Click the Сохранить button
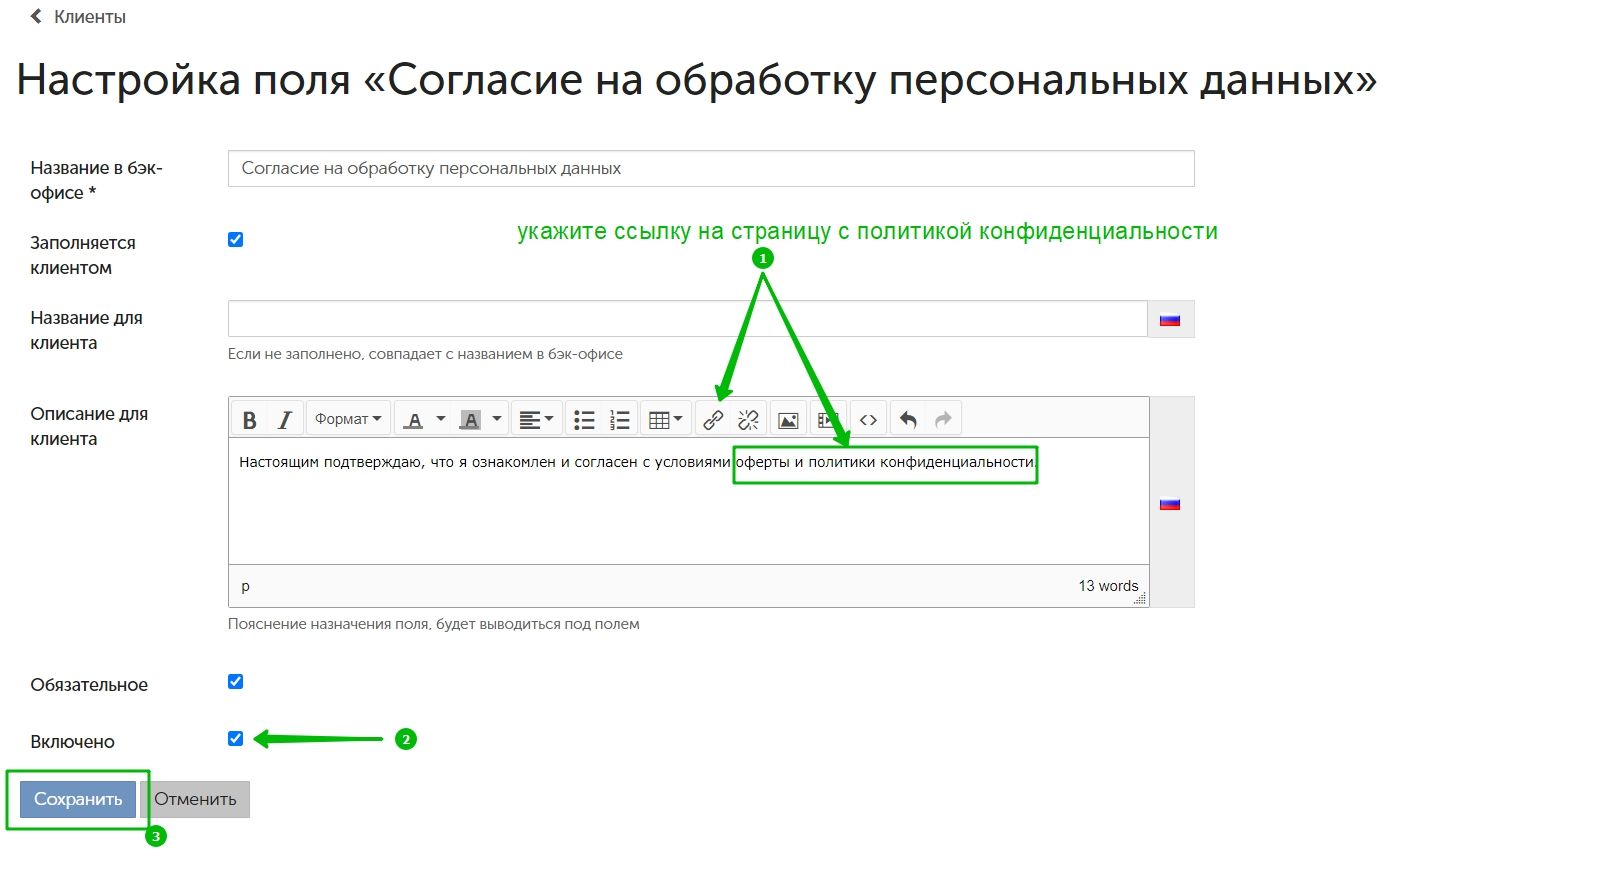Screen dimensions: 1605x869 (78, 799)
